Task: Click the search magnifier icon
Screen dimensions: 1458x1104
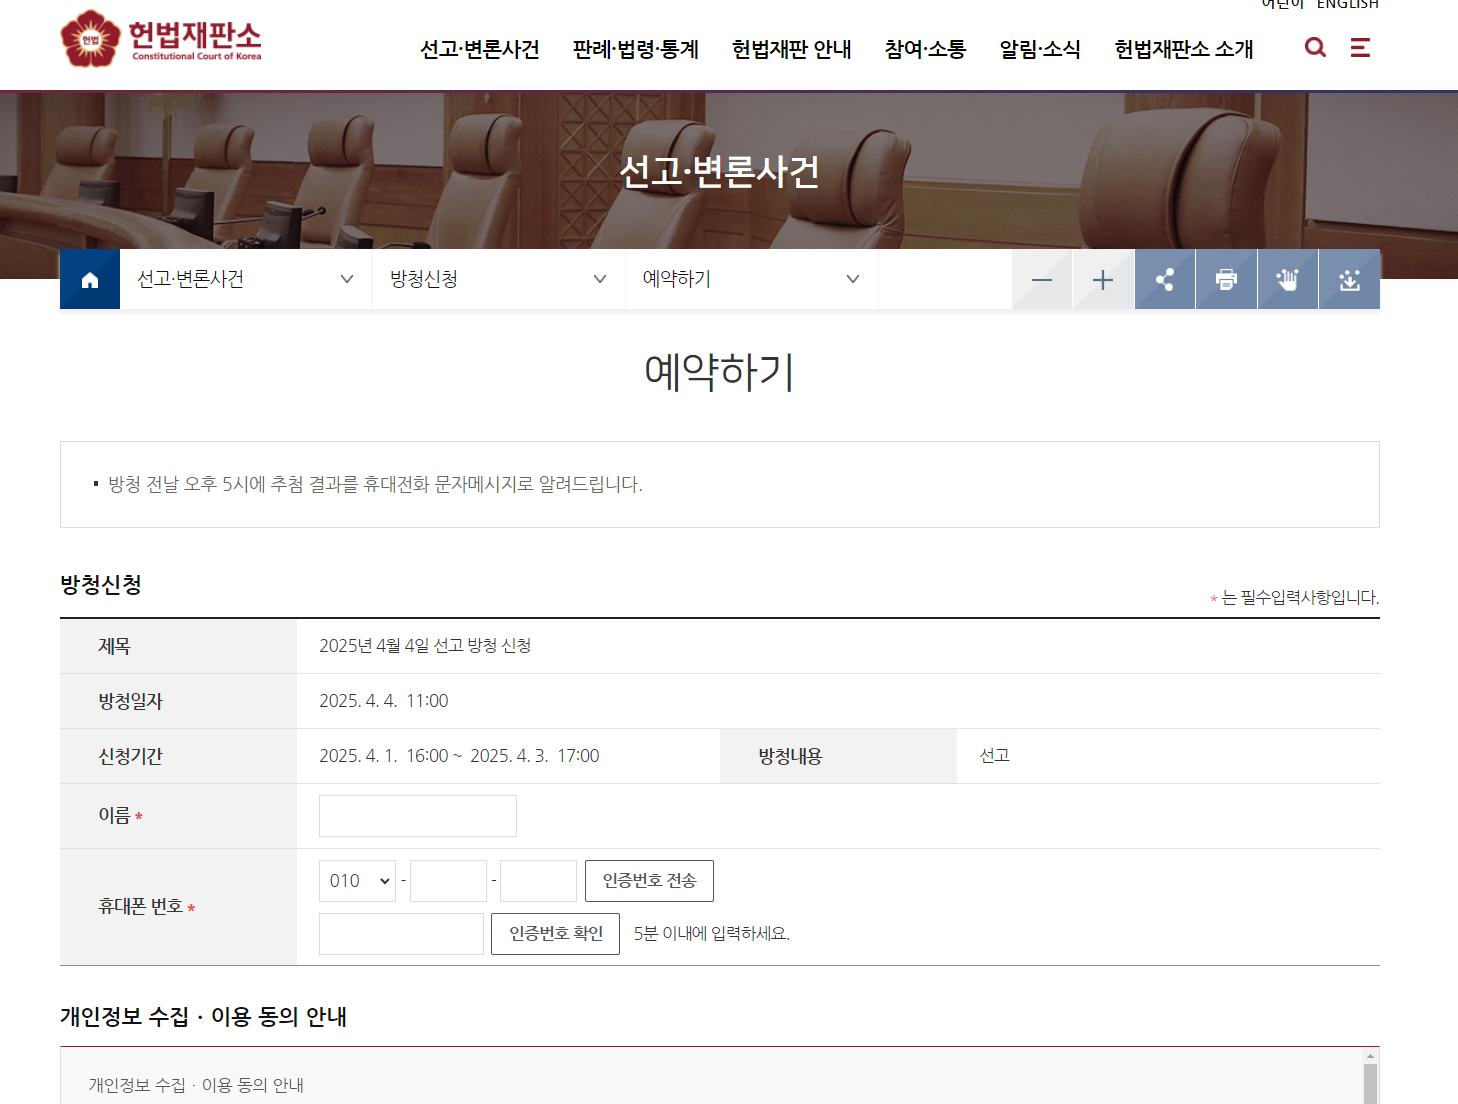Action: (x=1315, y=47)
